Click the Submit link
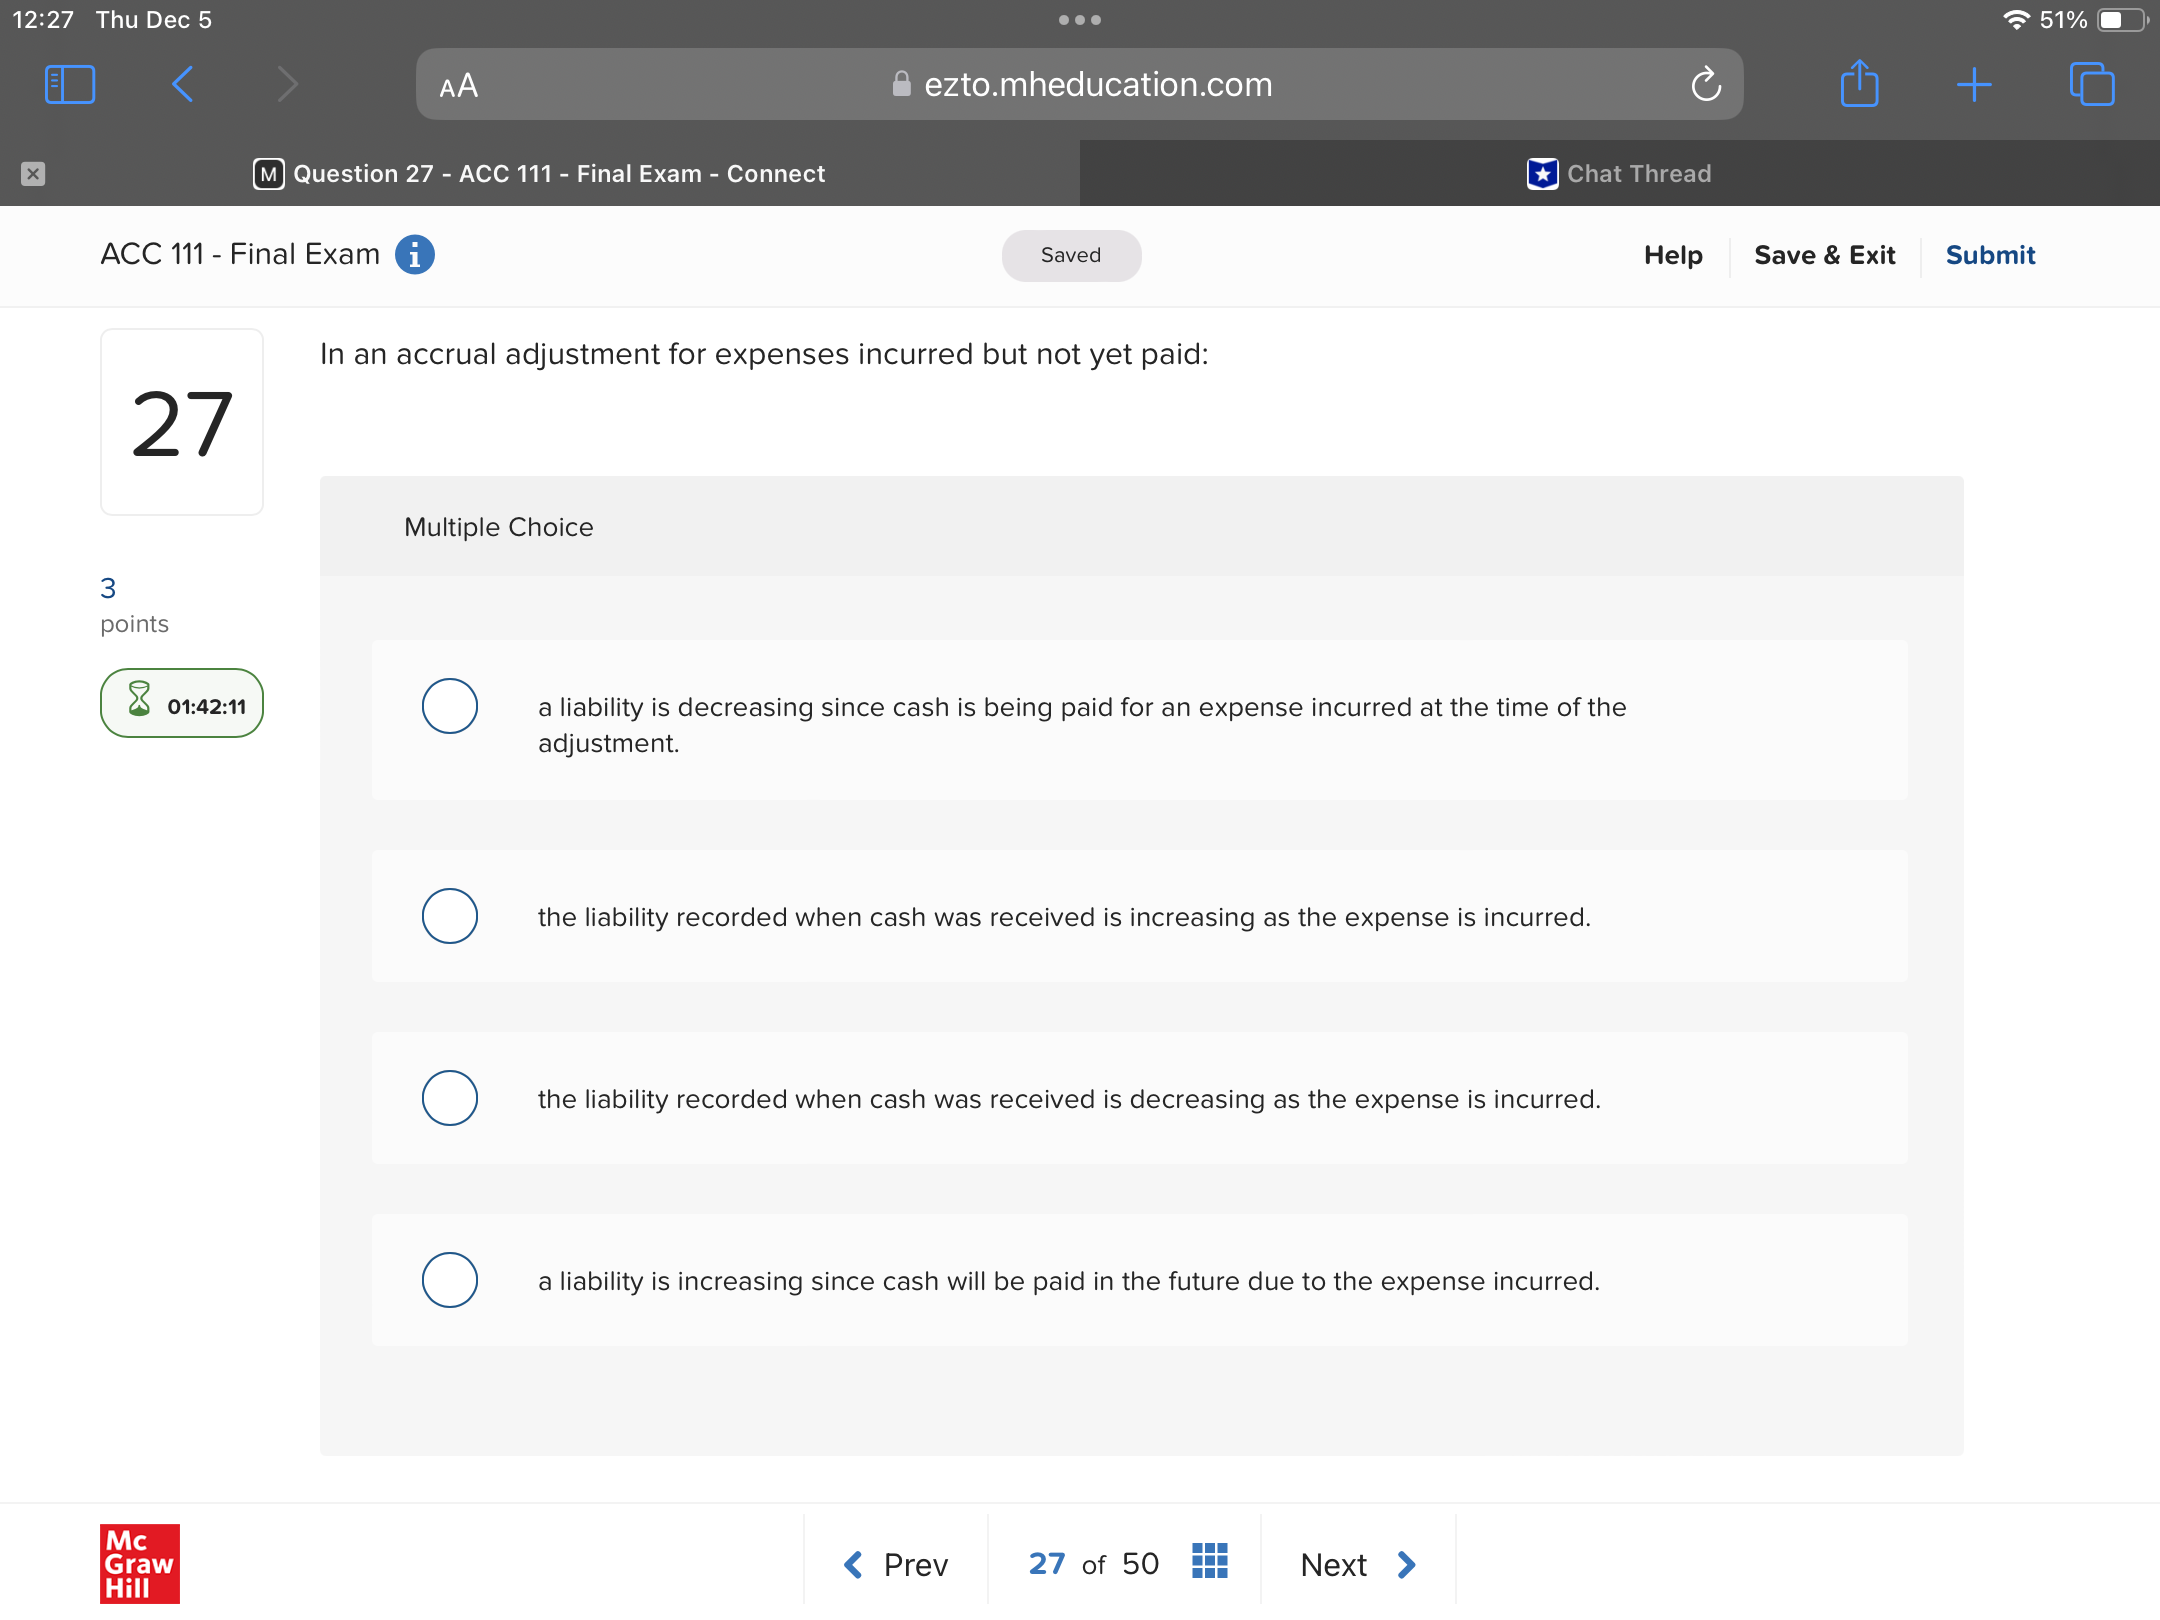The image size is (2160, 1620). (1990, 255)
